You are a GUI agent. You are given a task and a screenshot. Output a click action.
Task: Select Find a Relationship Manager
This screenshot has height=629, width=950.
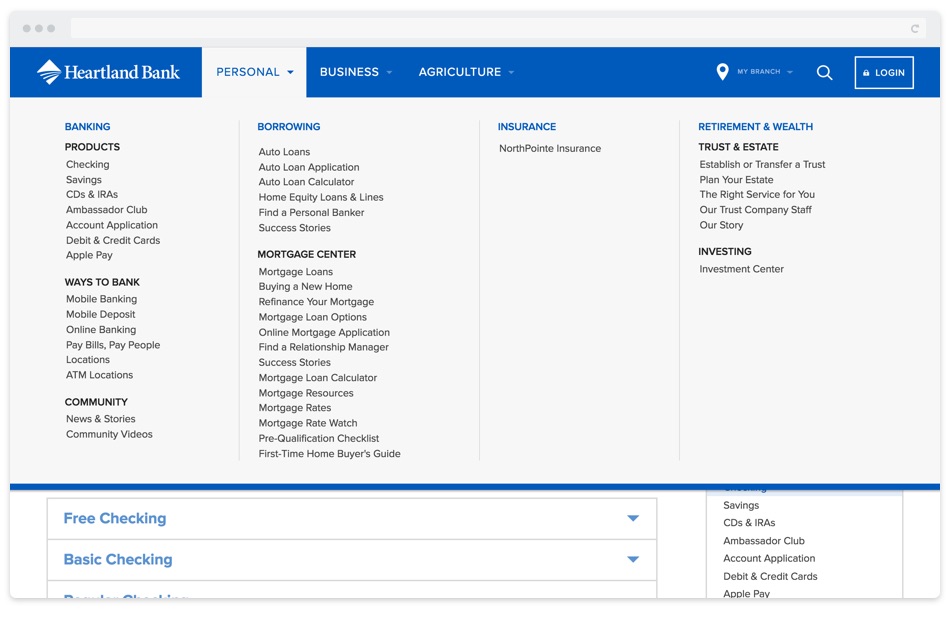tap(324, 347)
